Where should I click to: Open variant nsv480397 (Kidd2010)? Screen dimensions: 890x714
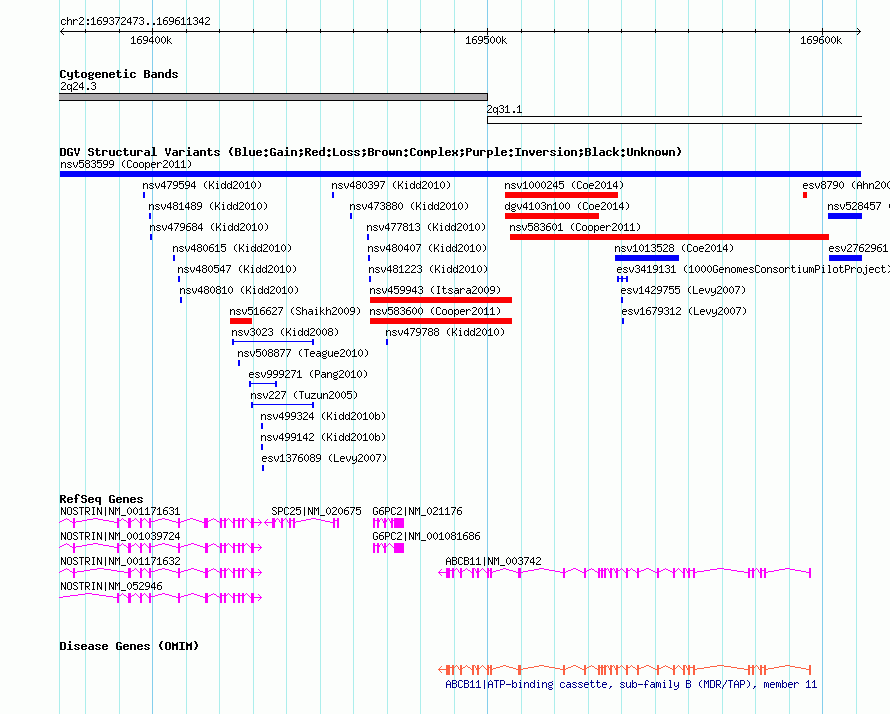click(391, 185)
